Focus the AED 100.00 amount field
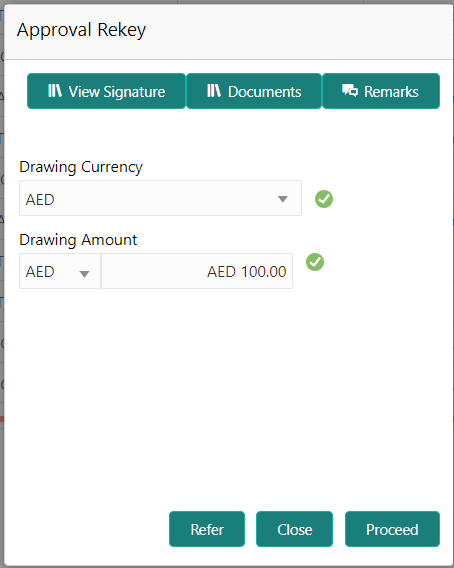Viewport: 454px width, 568px height. (197, 271)
